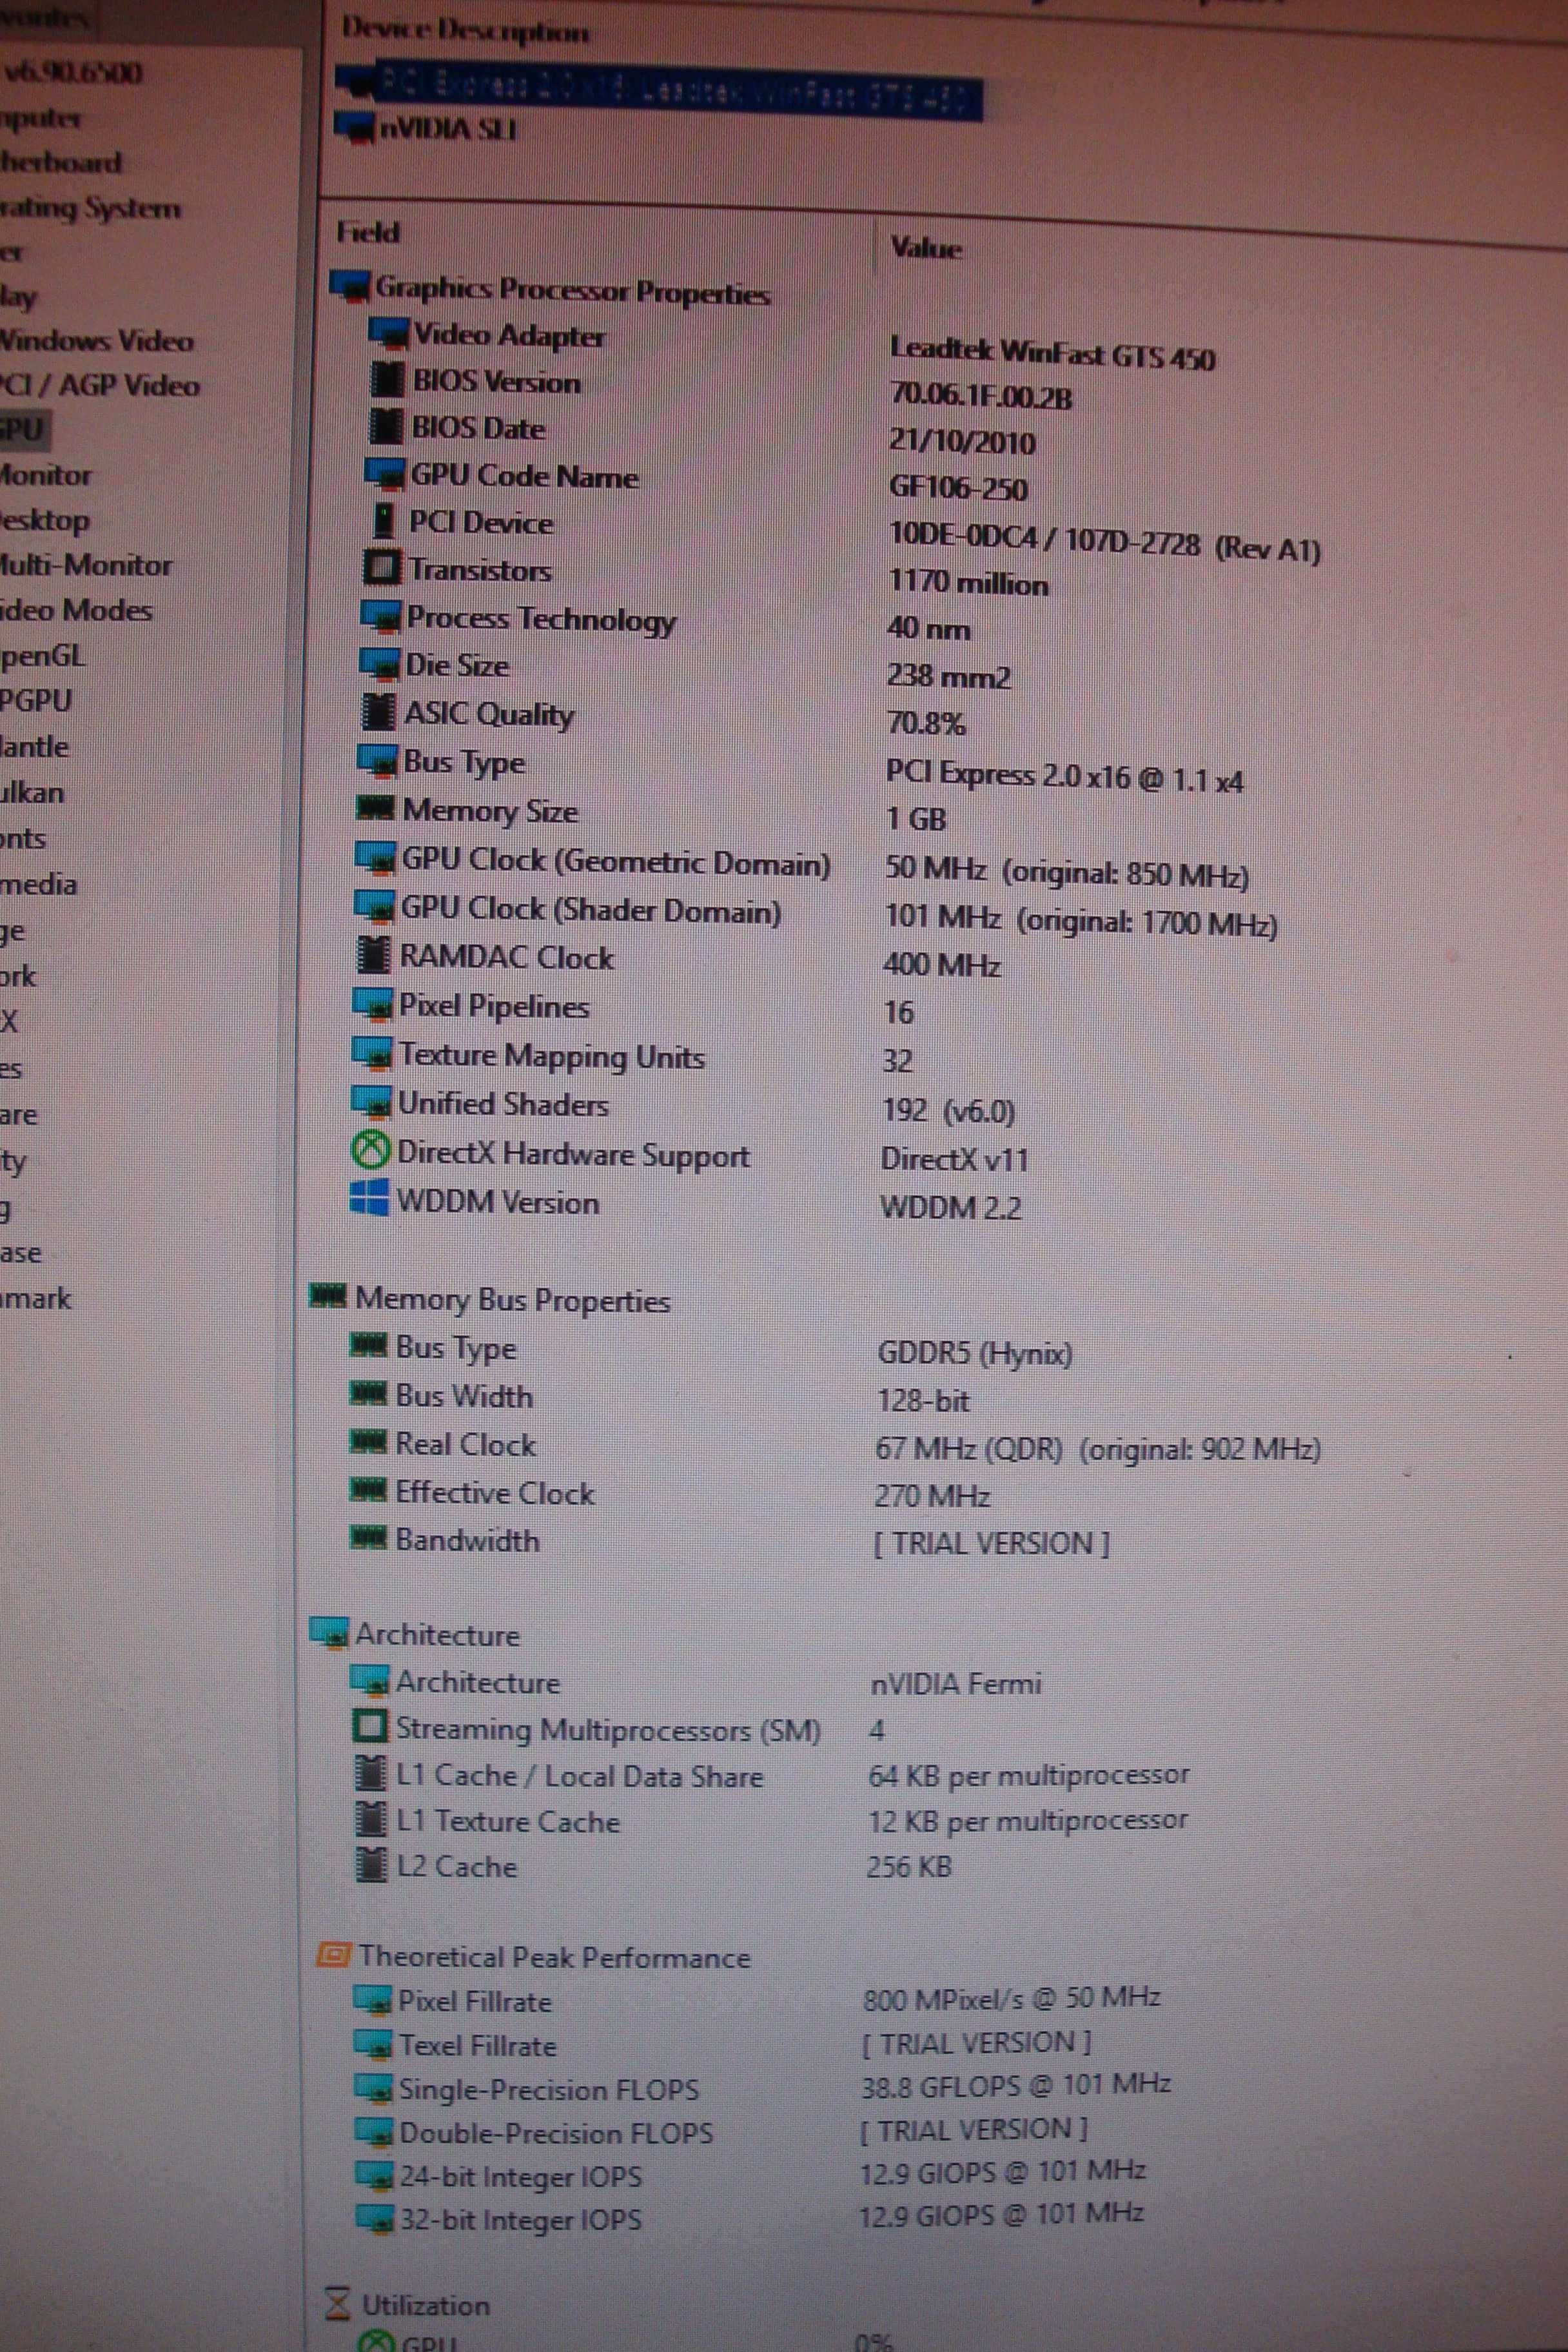1568x2352 pixels.
Task: Select the GDDR5 (Hynix) bus type value
Action: pyautogui.click(x=974, y=1352)
